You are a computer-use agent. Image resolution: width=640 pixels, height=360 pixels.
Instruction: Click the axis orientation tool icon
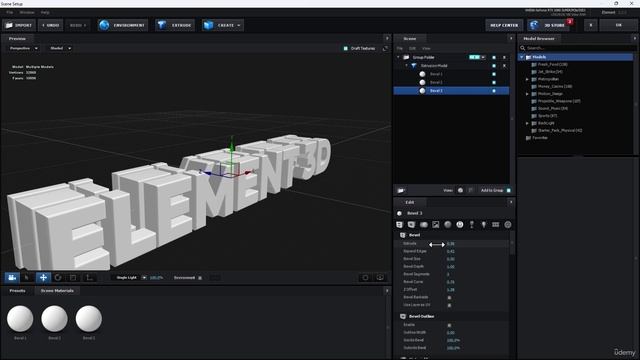pos(89,278)
